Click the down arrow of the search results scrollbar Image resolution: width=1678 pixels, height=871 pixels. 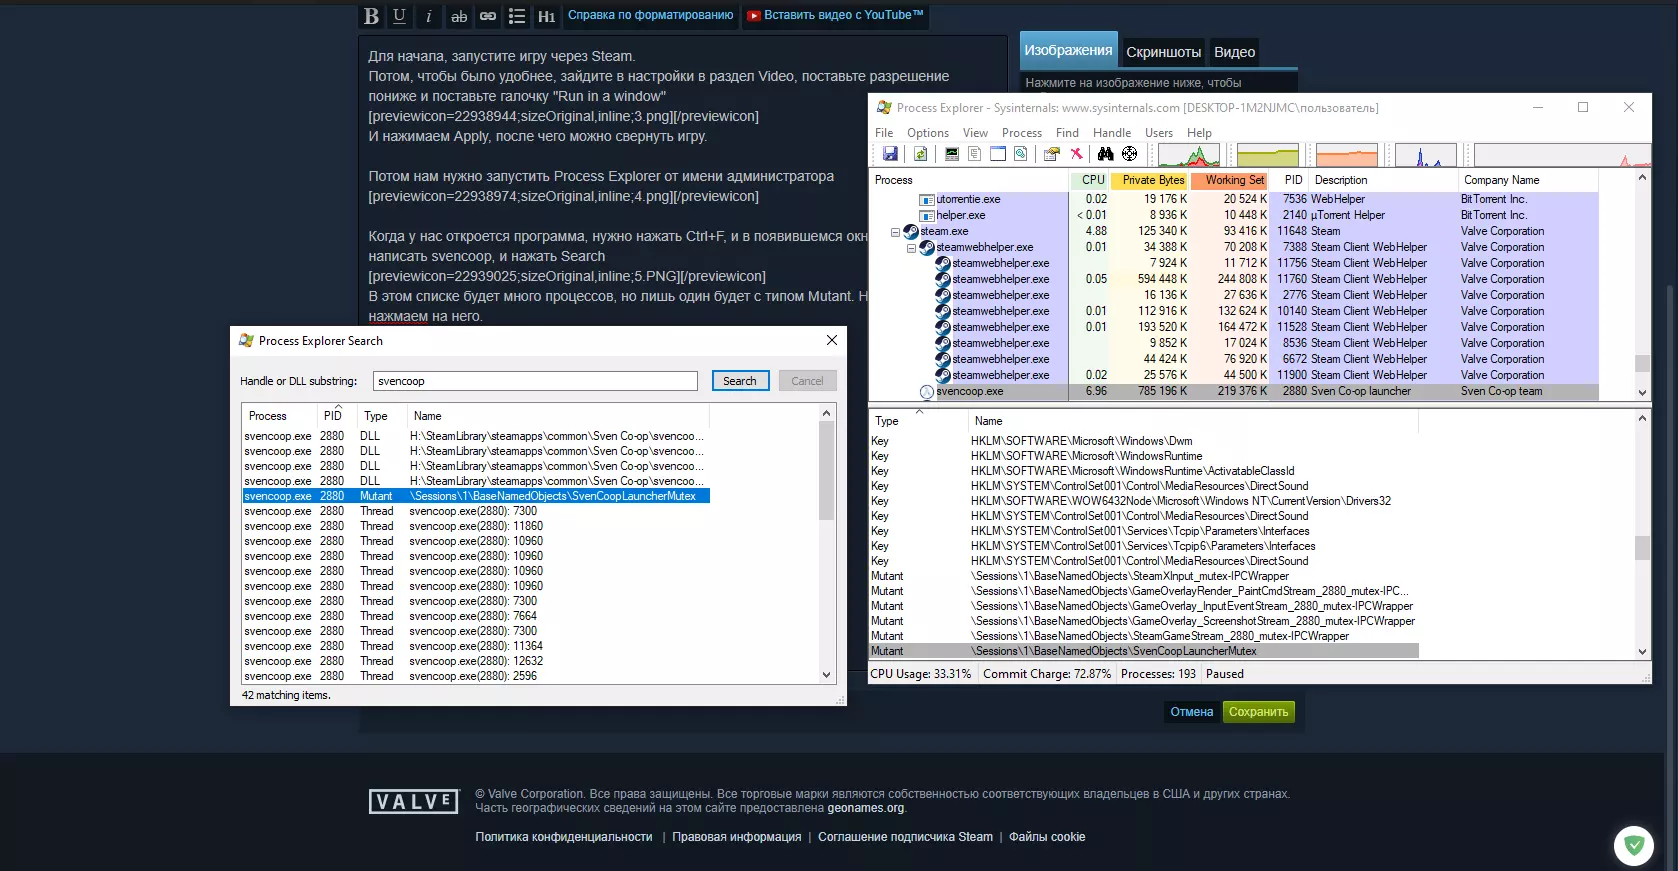coord(826,675)
